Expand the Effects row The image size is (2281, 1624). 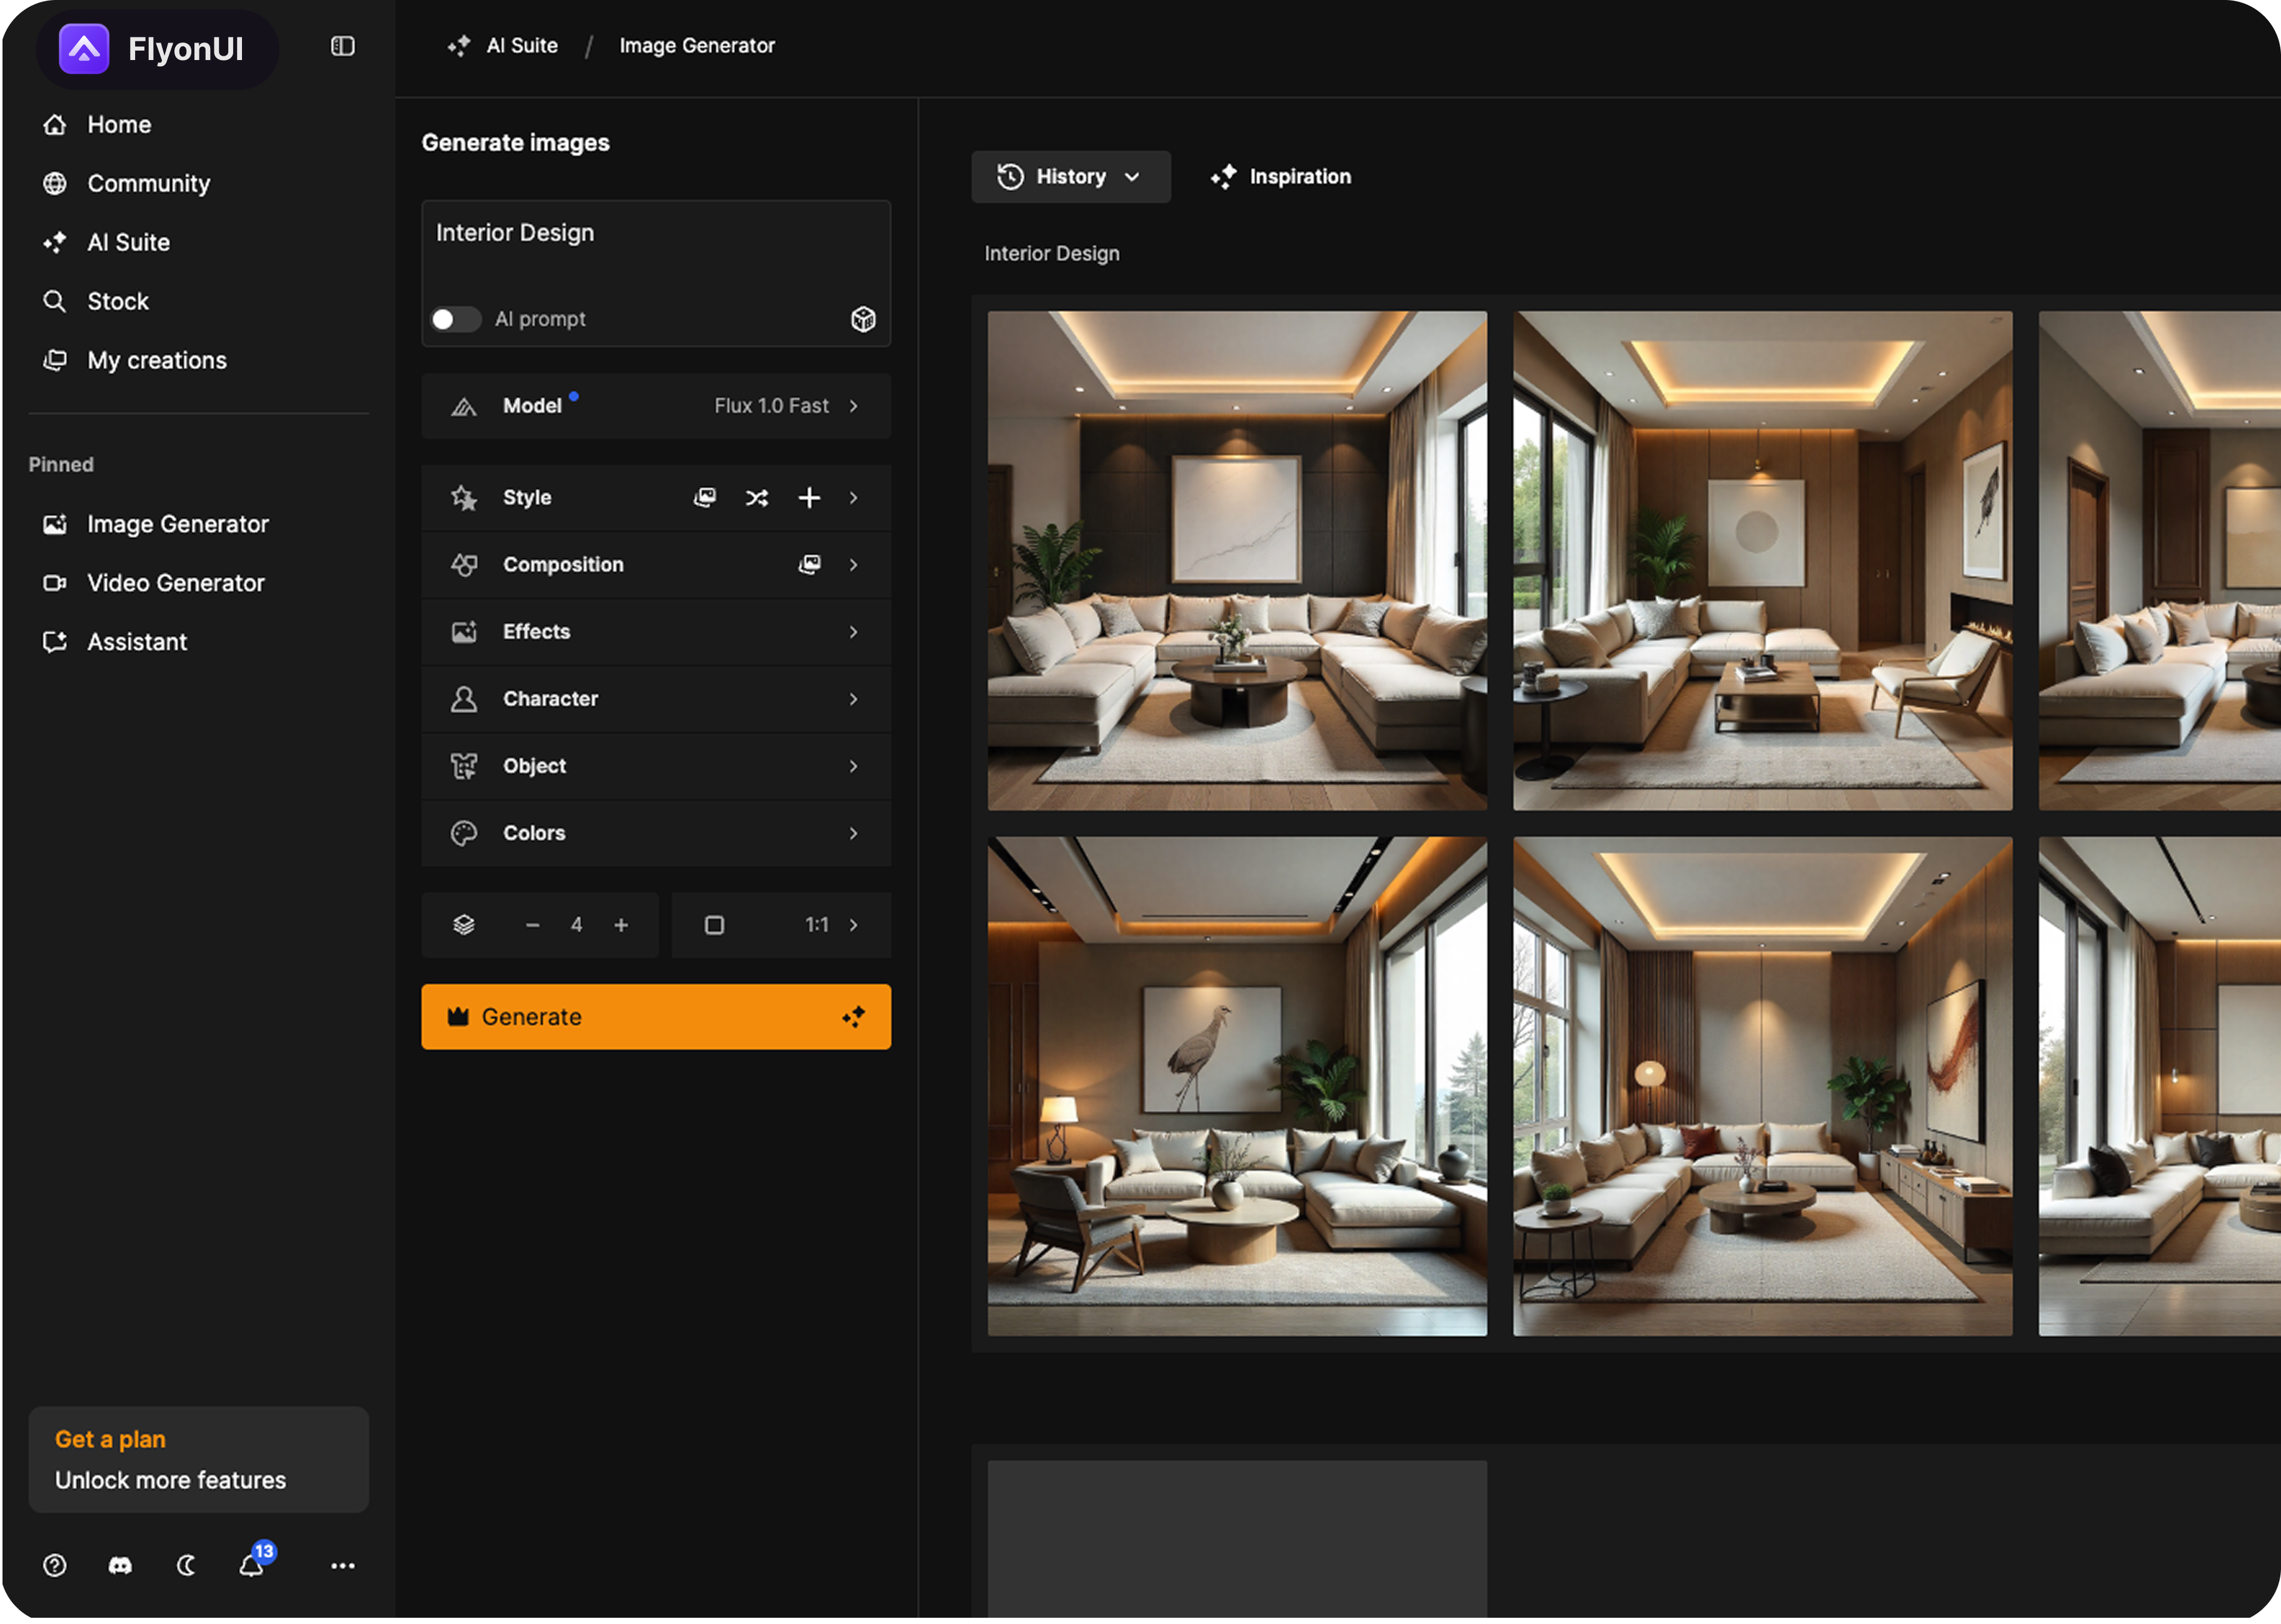[x=655, y=632]
